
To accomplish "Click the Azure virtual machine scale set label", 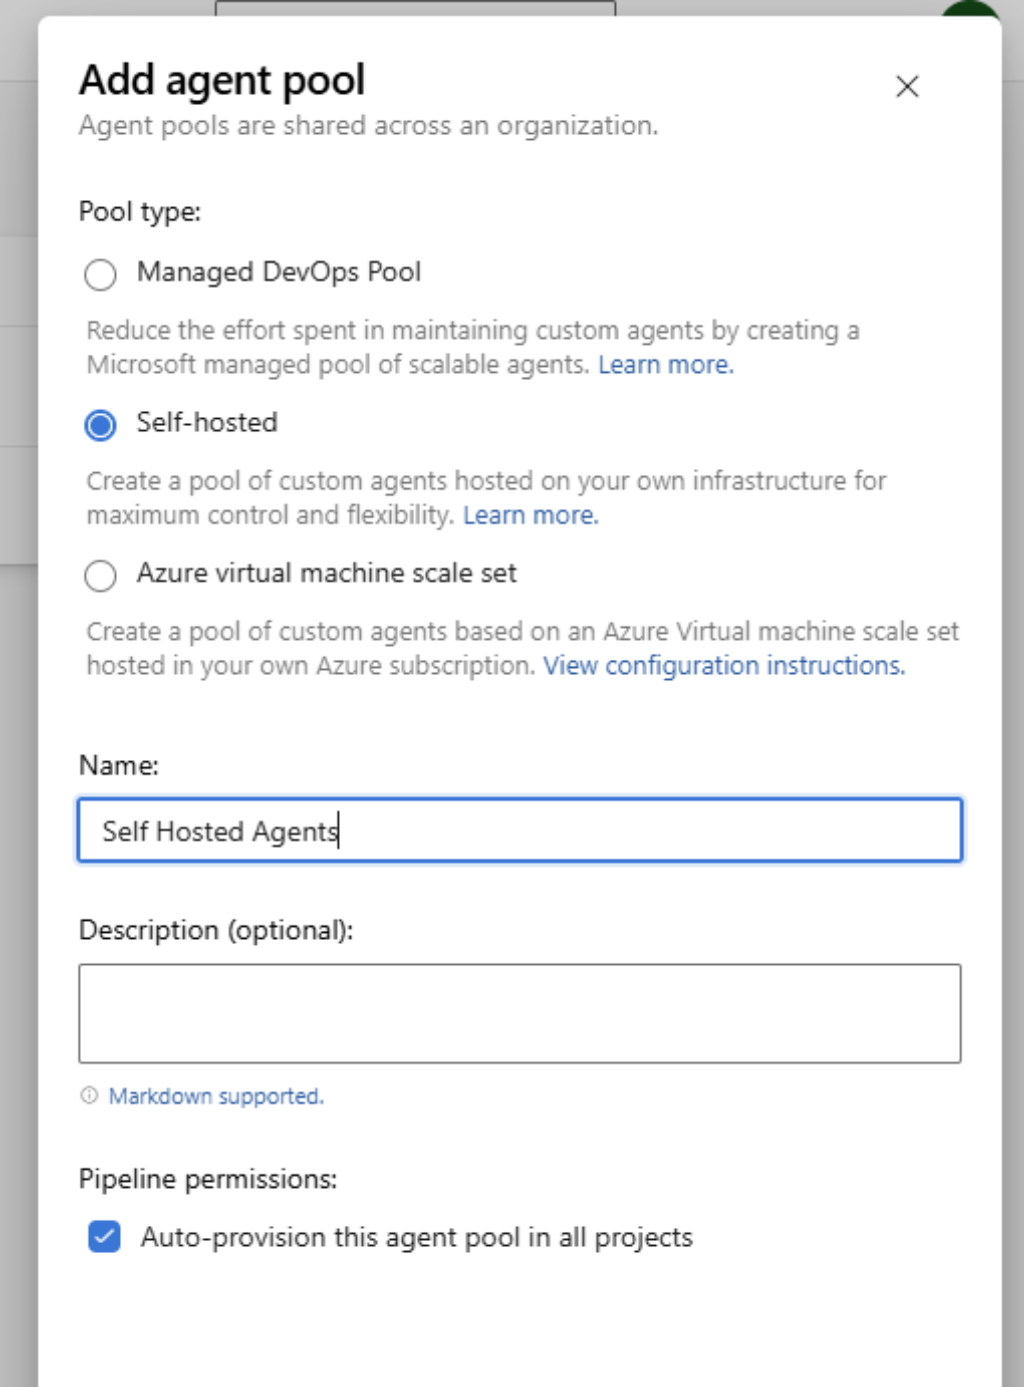I will pos(327,574).
